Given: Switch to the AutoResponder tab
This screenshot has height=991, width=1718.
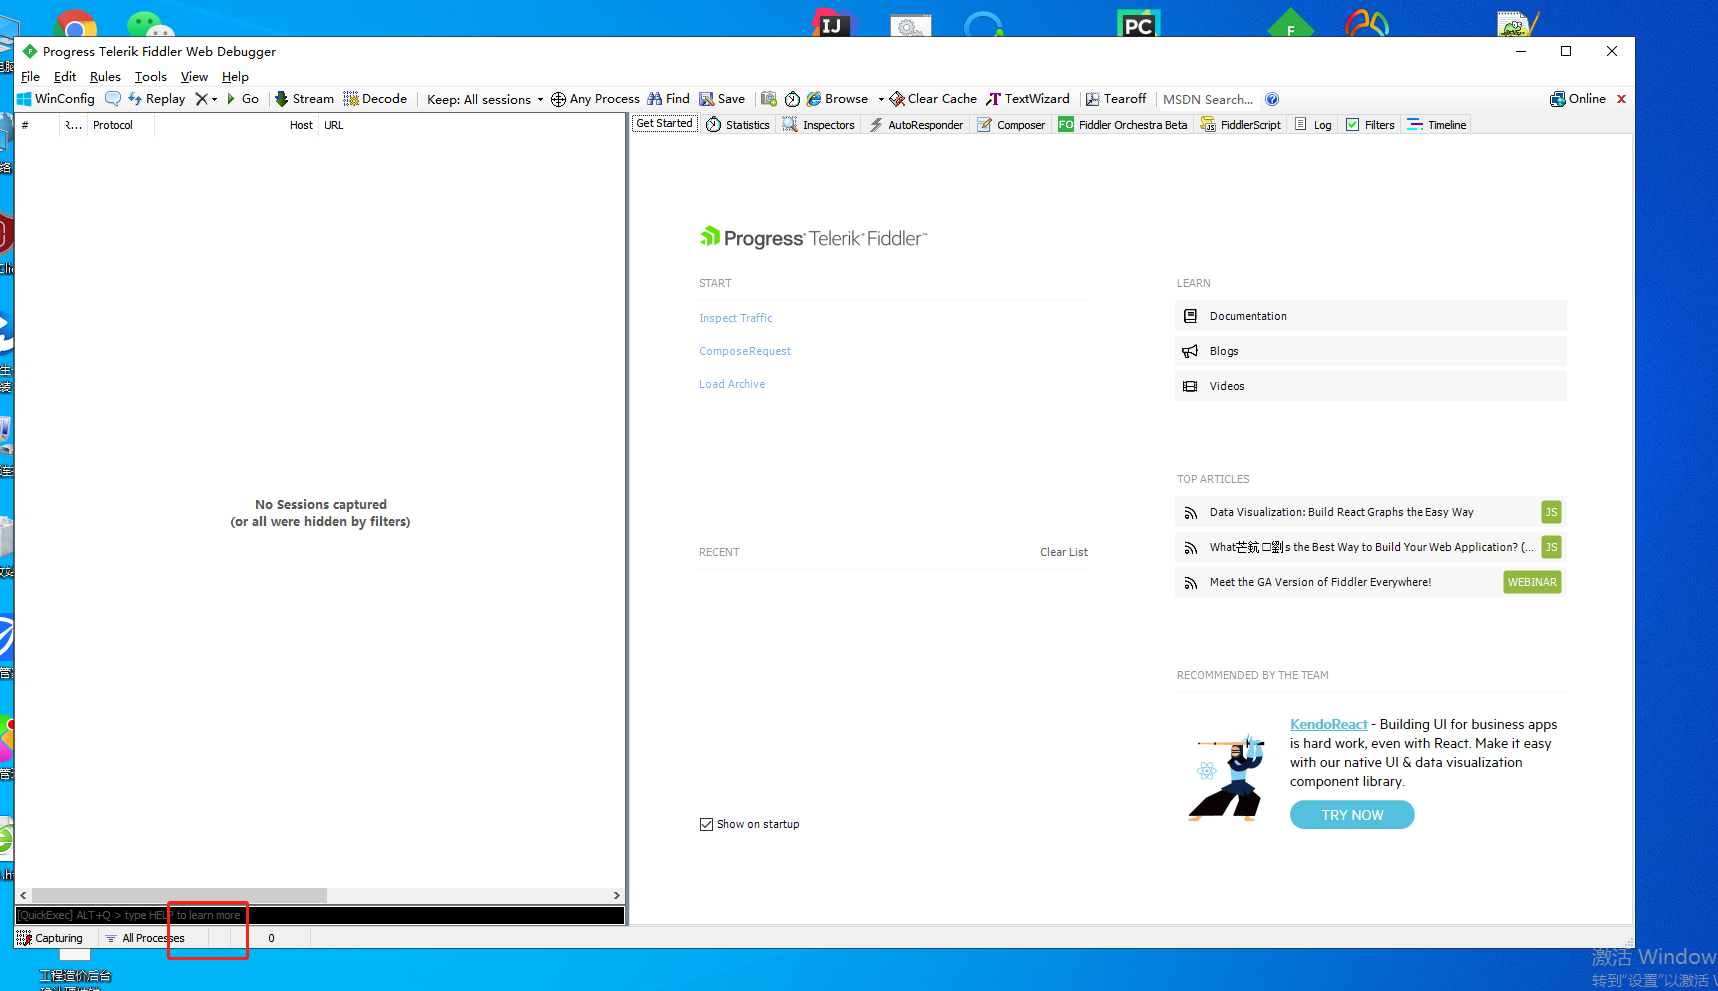Looking at the screenshot, I should [x=916, y=125].
